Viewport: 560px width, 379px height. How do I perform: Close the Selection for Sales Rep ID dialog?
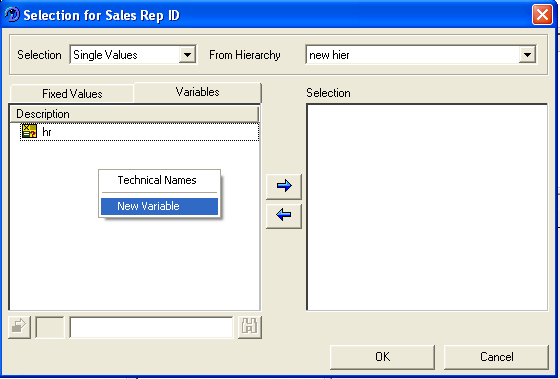542,15
